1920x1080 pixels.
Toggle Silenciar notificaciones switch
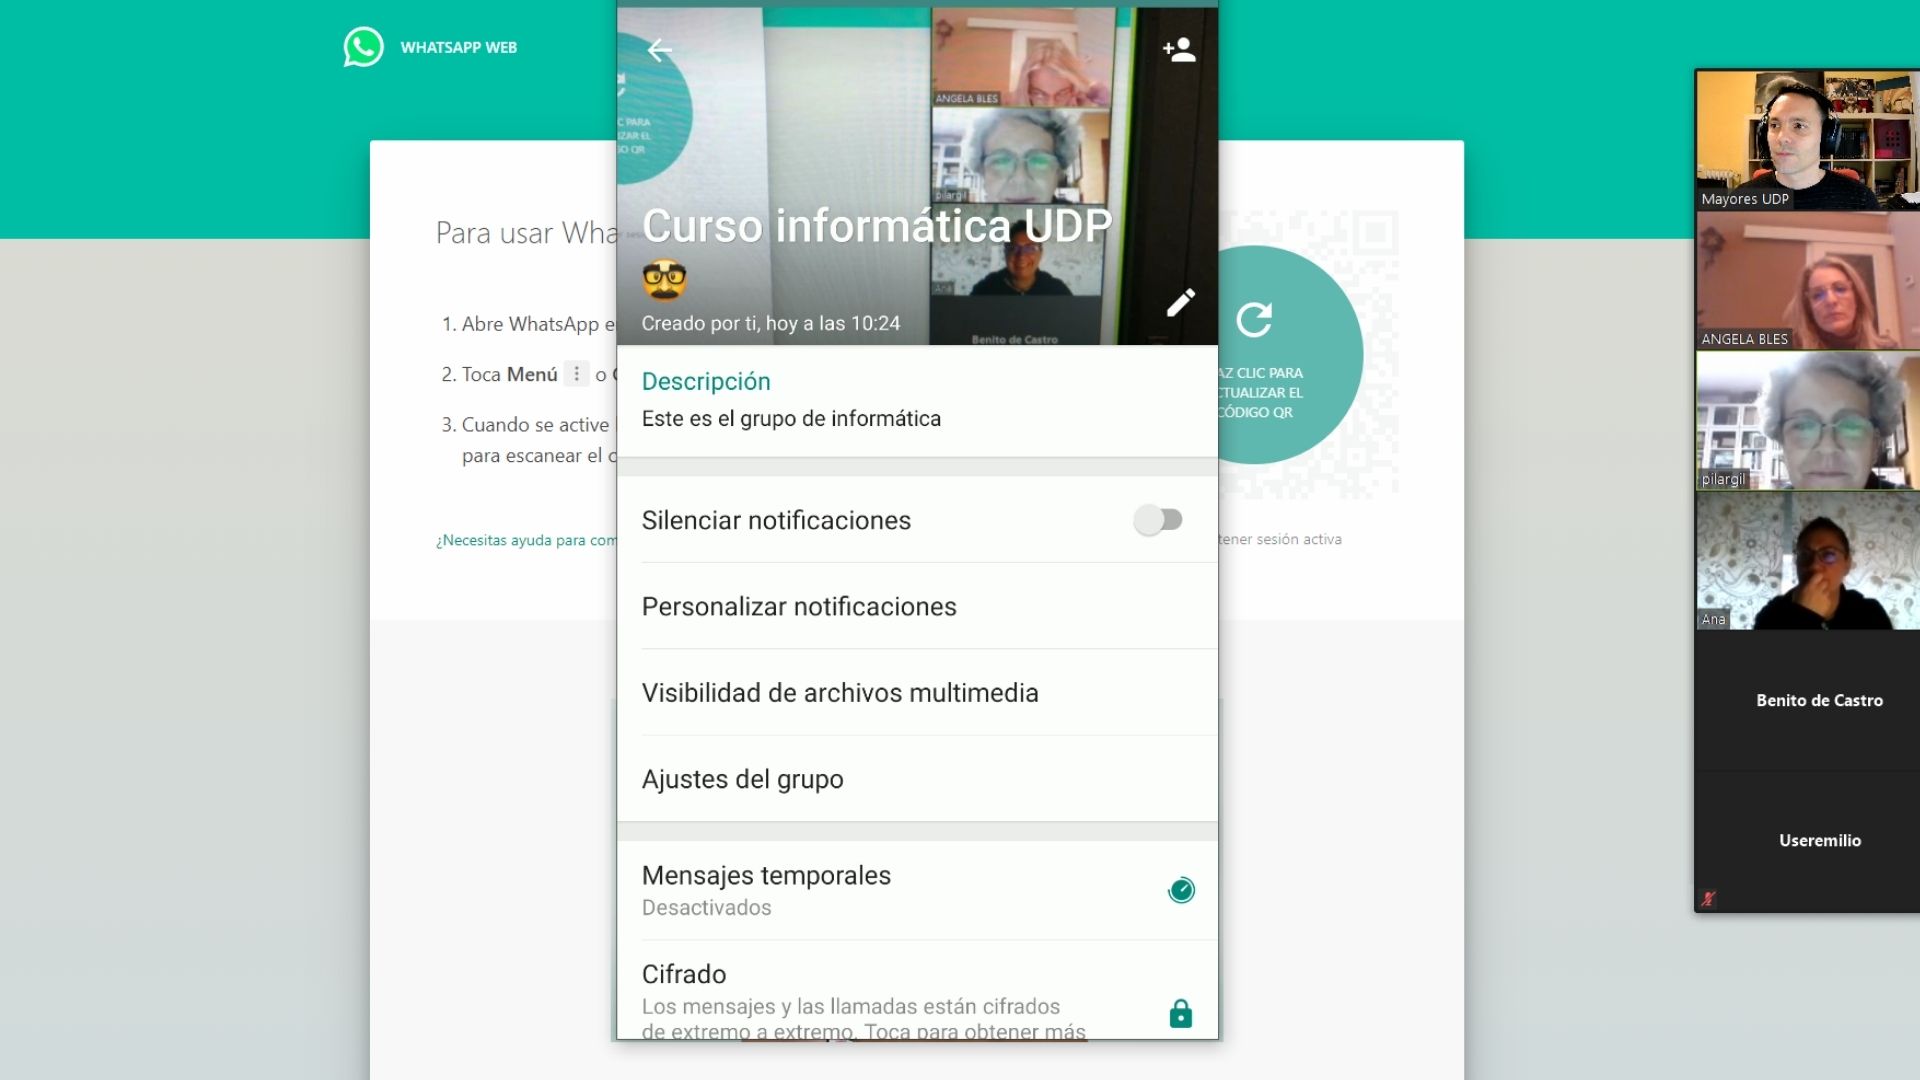point(1158,520)
